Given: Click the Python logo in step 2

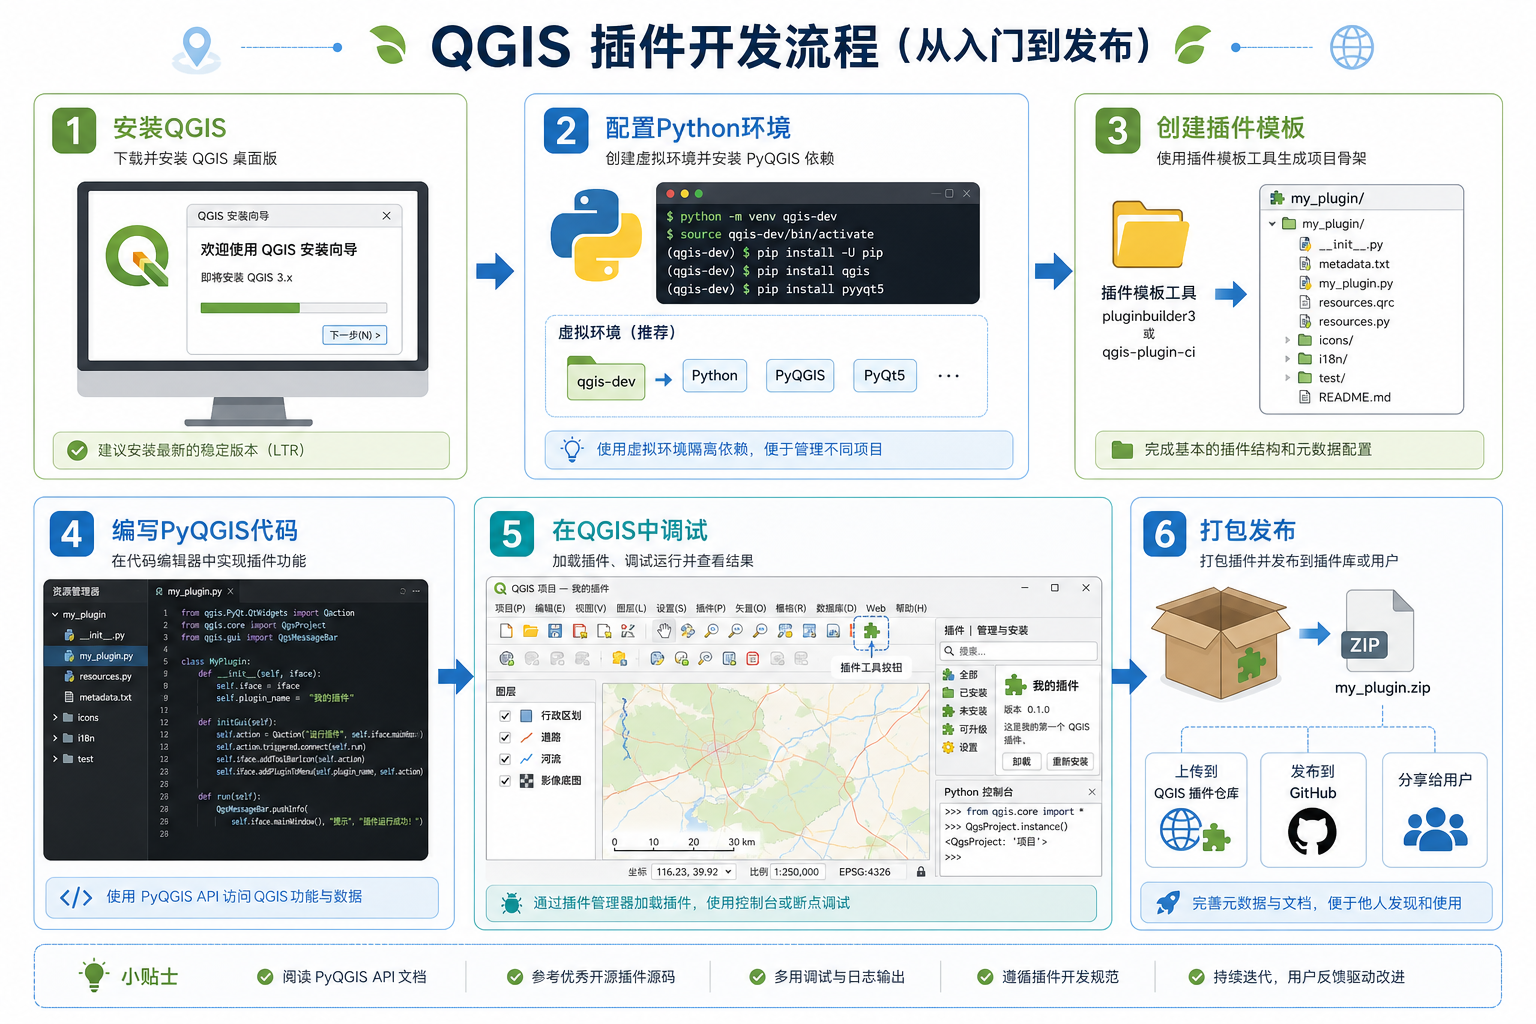Looking at the screenshot, I should click(x=596, y=235).
